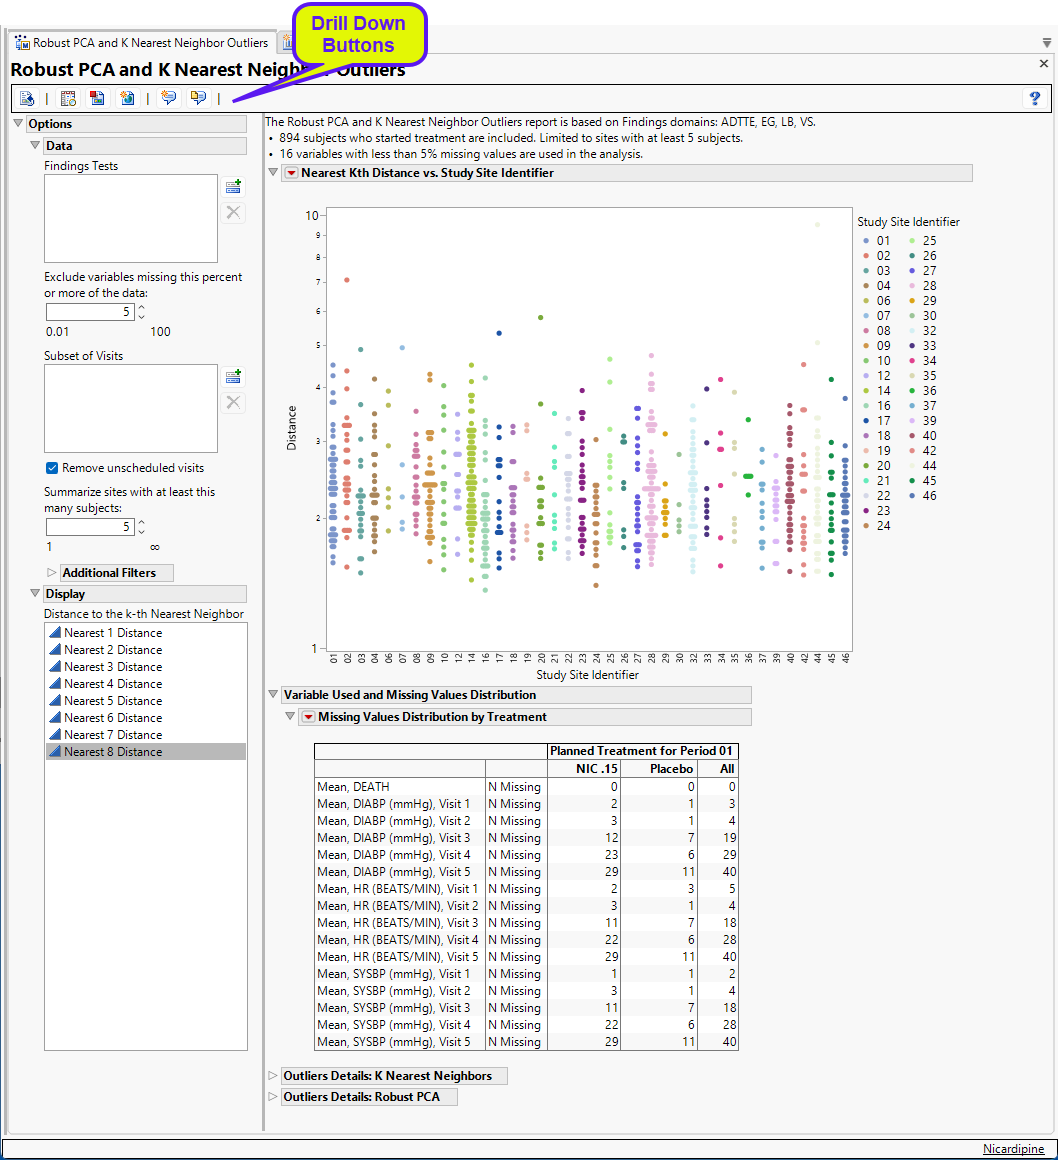The width and height of the screenshot is (1058, 1160).
Task: Click the drill down icon with red square
Action: [x=97, y=98]
